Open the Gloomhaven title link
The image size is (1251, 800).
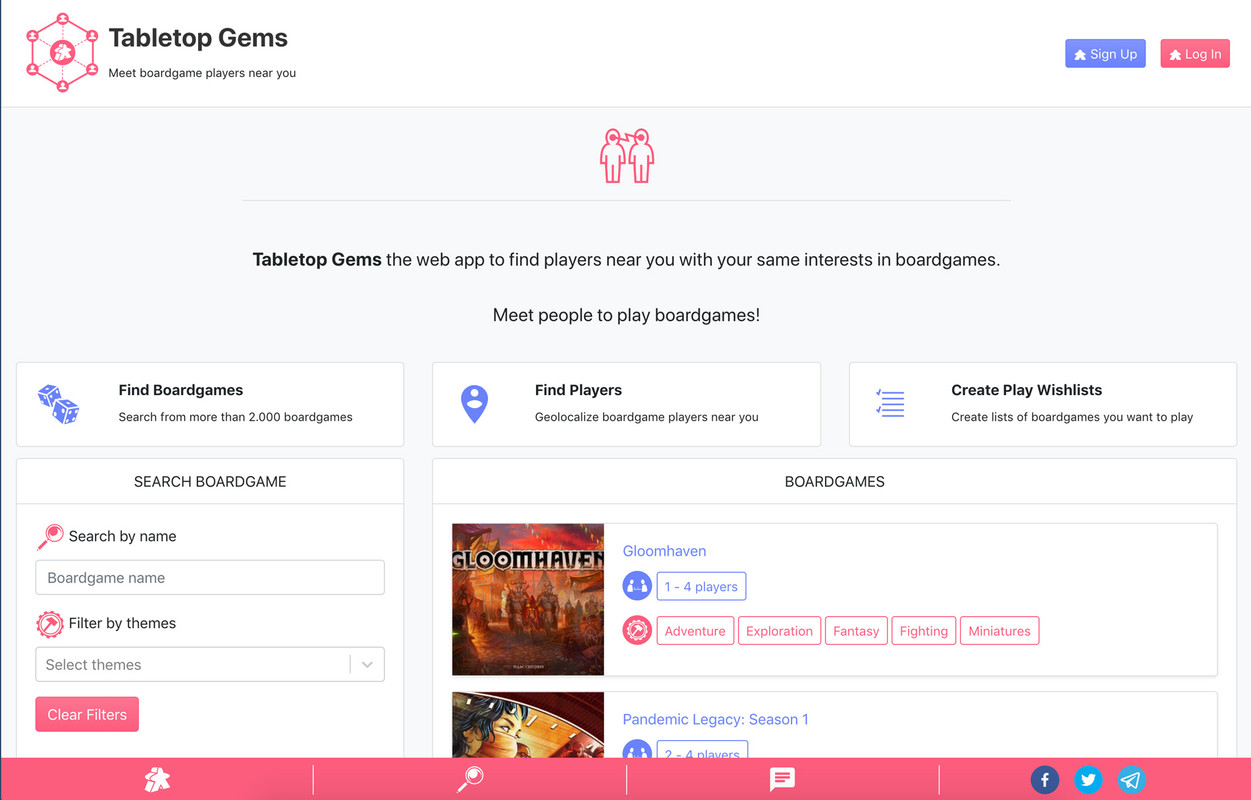[x=664, y=551]
